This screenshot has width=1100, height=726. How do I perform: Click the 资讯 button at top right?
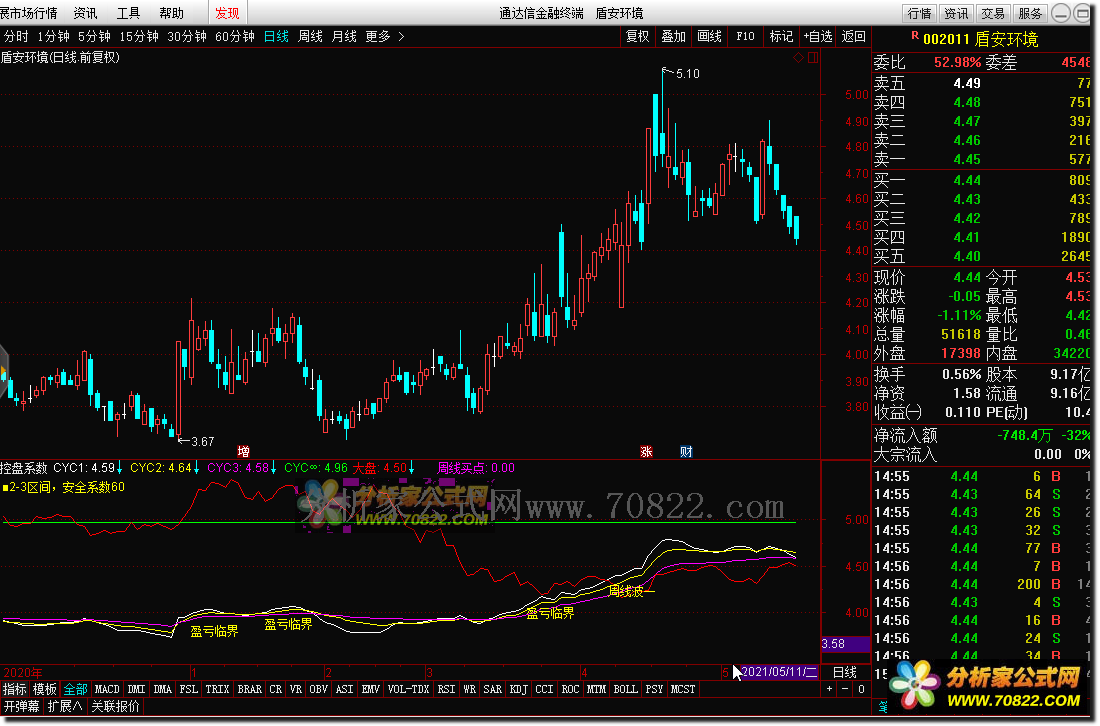click(x=955, y=13)
